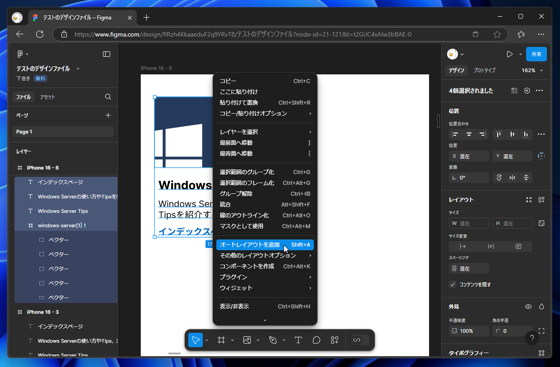
Task: Open Pen tool options dropdown arrow
Action: tap(284, 340)
